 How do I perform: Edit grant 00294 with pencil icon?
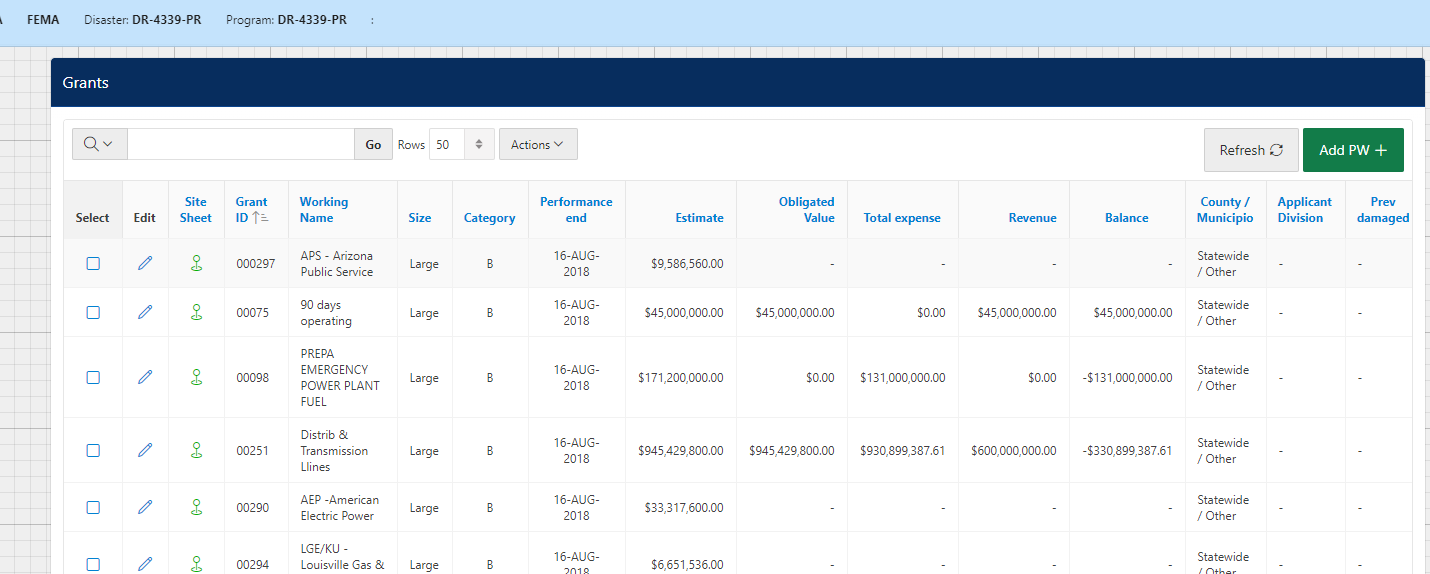tap(145, 564)
